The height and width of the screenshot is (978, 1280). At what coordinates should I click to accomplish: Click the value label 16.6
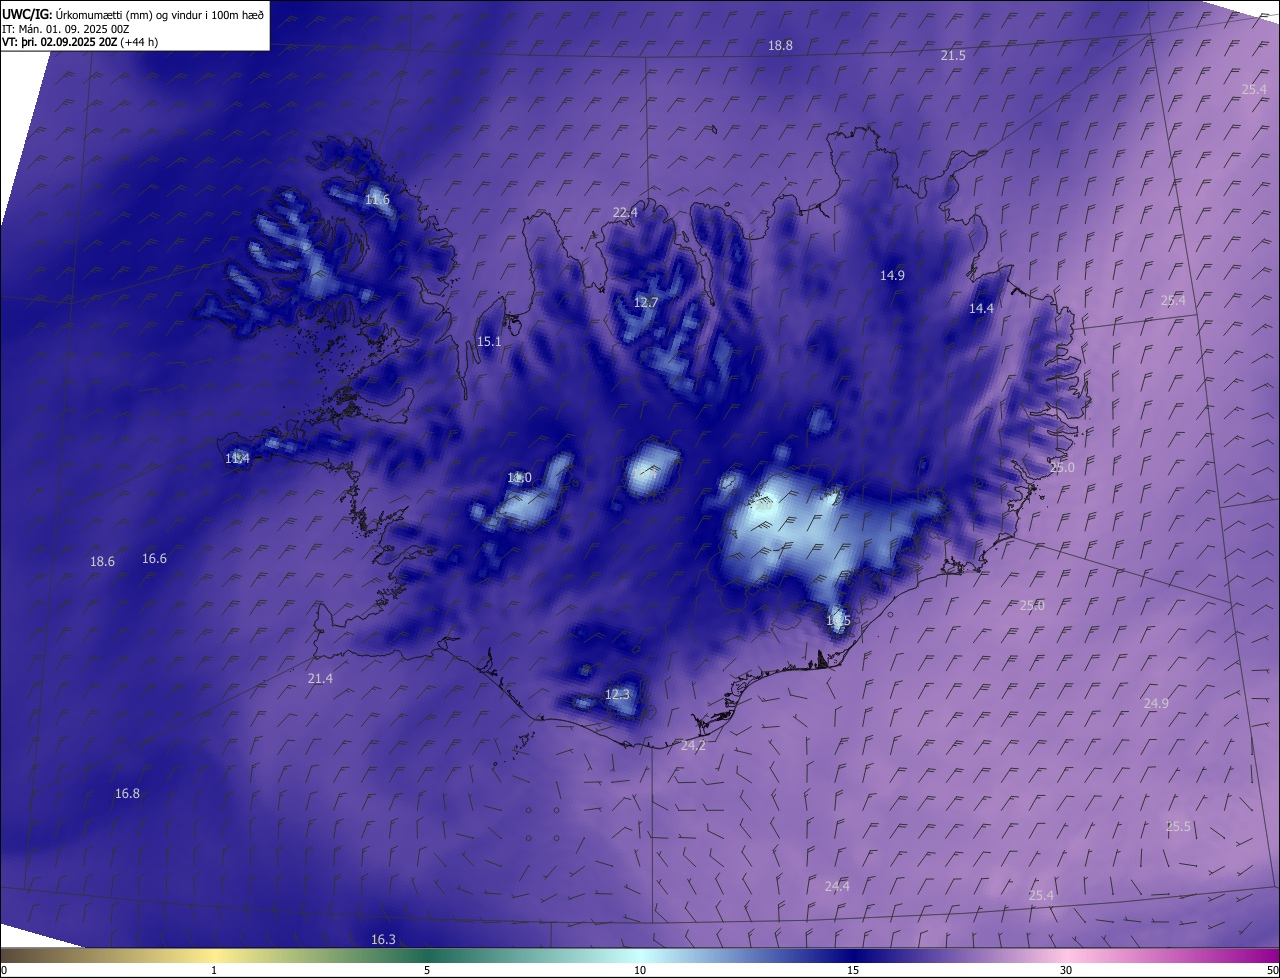pos(154,559)
